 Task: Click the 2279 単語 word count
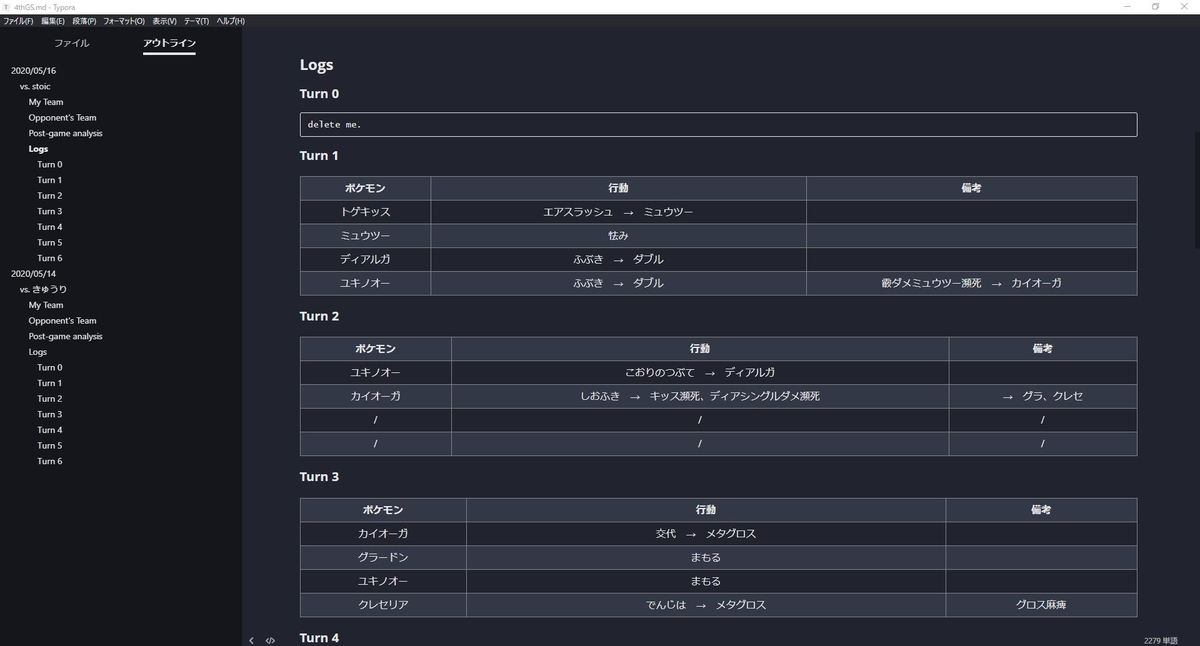pos(1161,640)
